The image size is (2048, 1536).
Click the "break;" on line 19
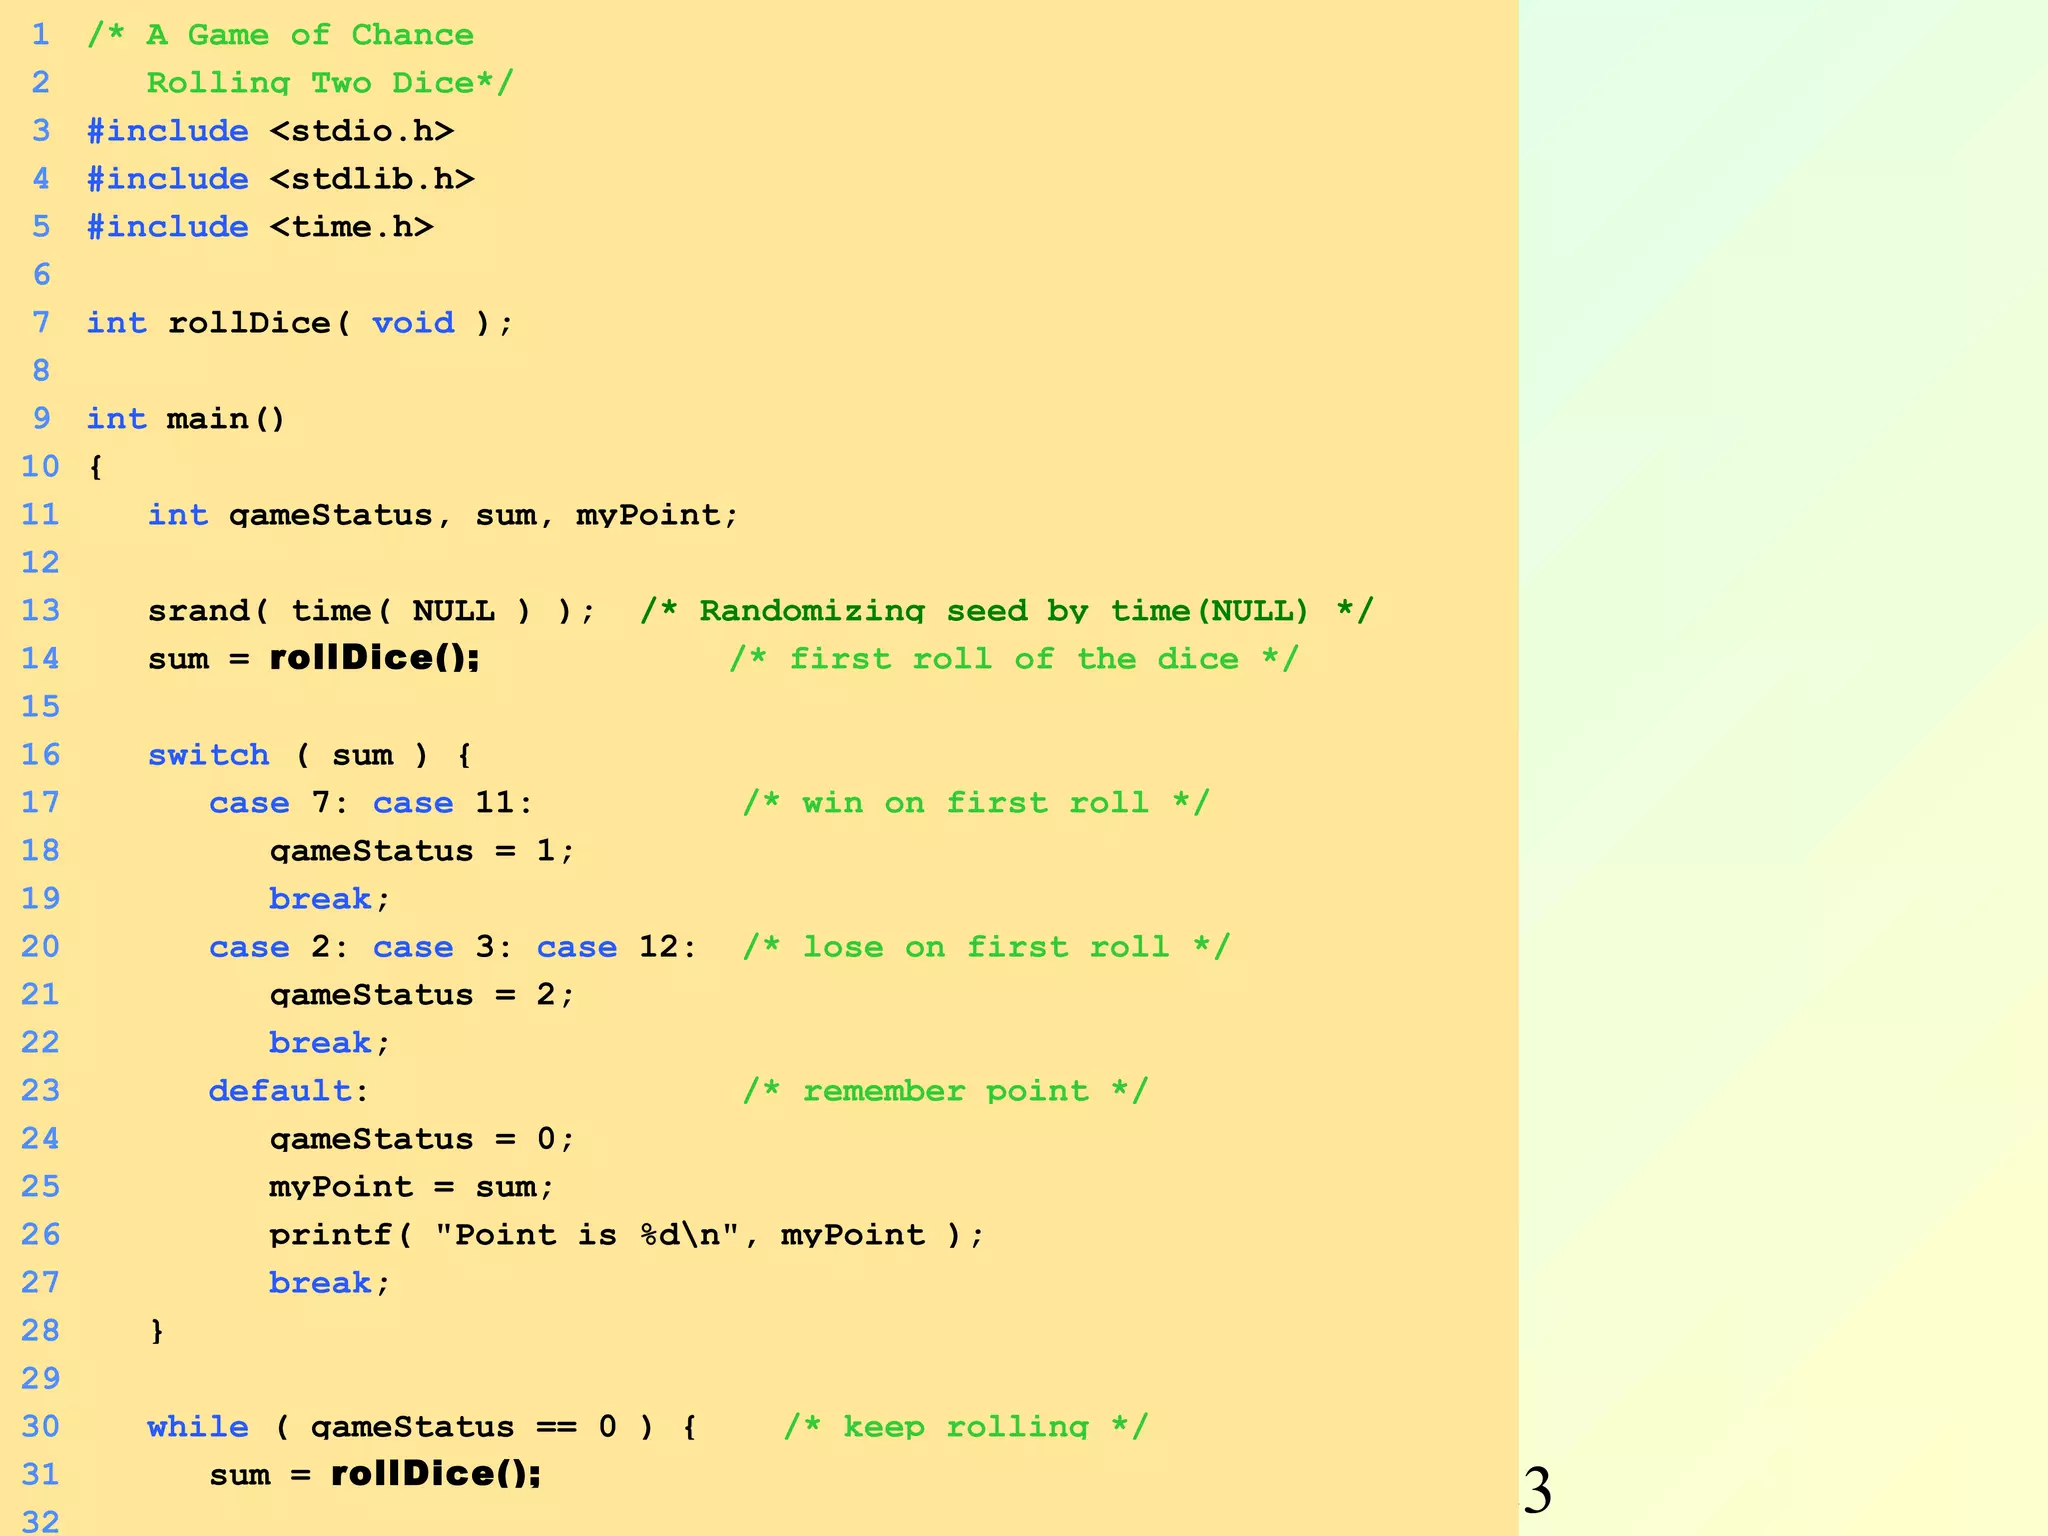coord(329,899)
